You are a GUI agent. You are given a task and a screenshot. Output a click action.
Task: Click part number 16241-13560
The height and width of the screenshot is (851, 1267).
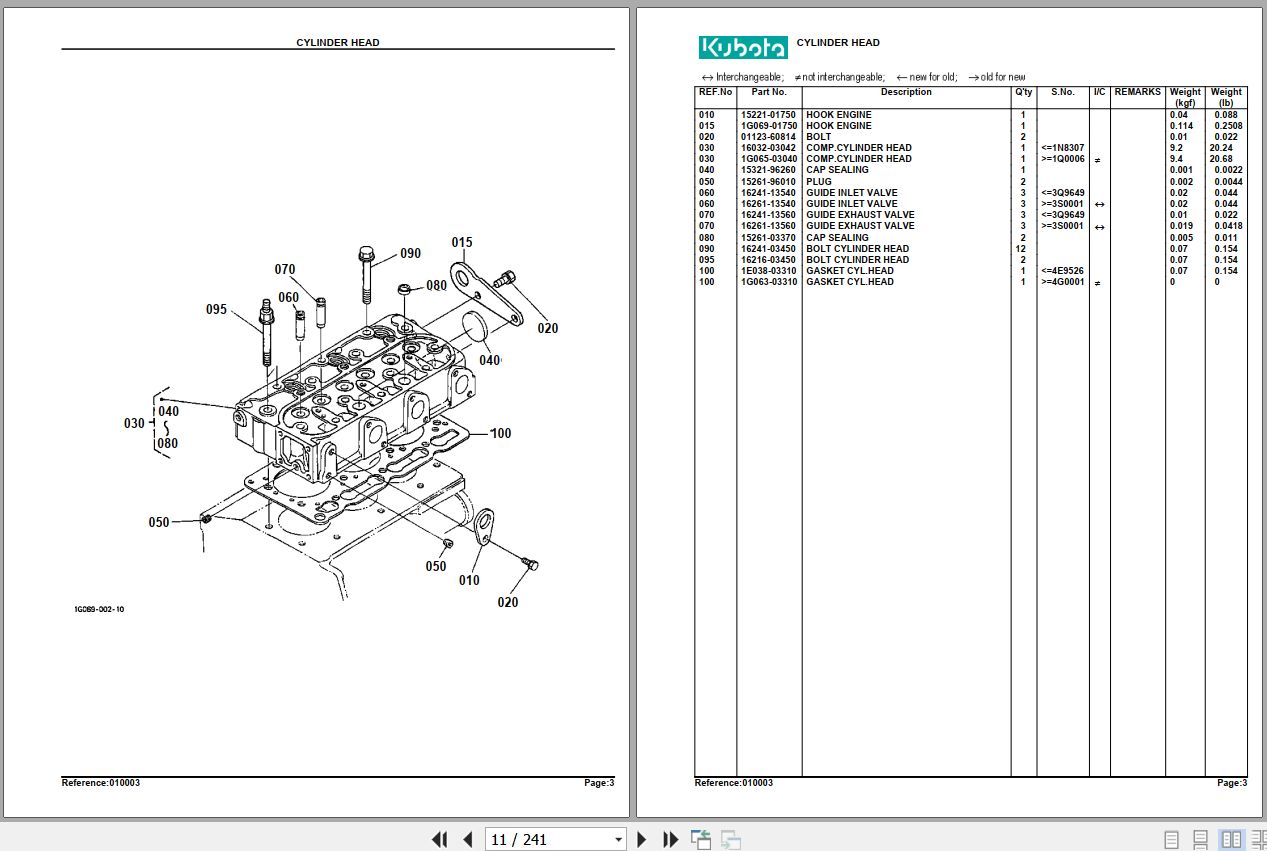coord(768,215)
